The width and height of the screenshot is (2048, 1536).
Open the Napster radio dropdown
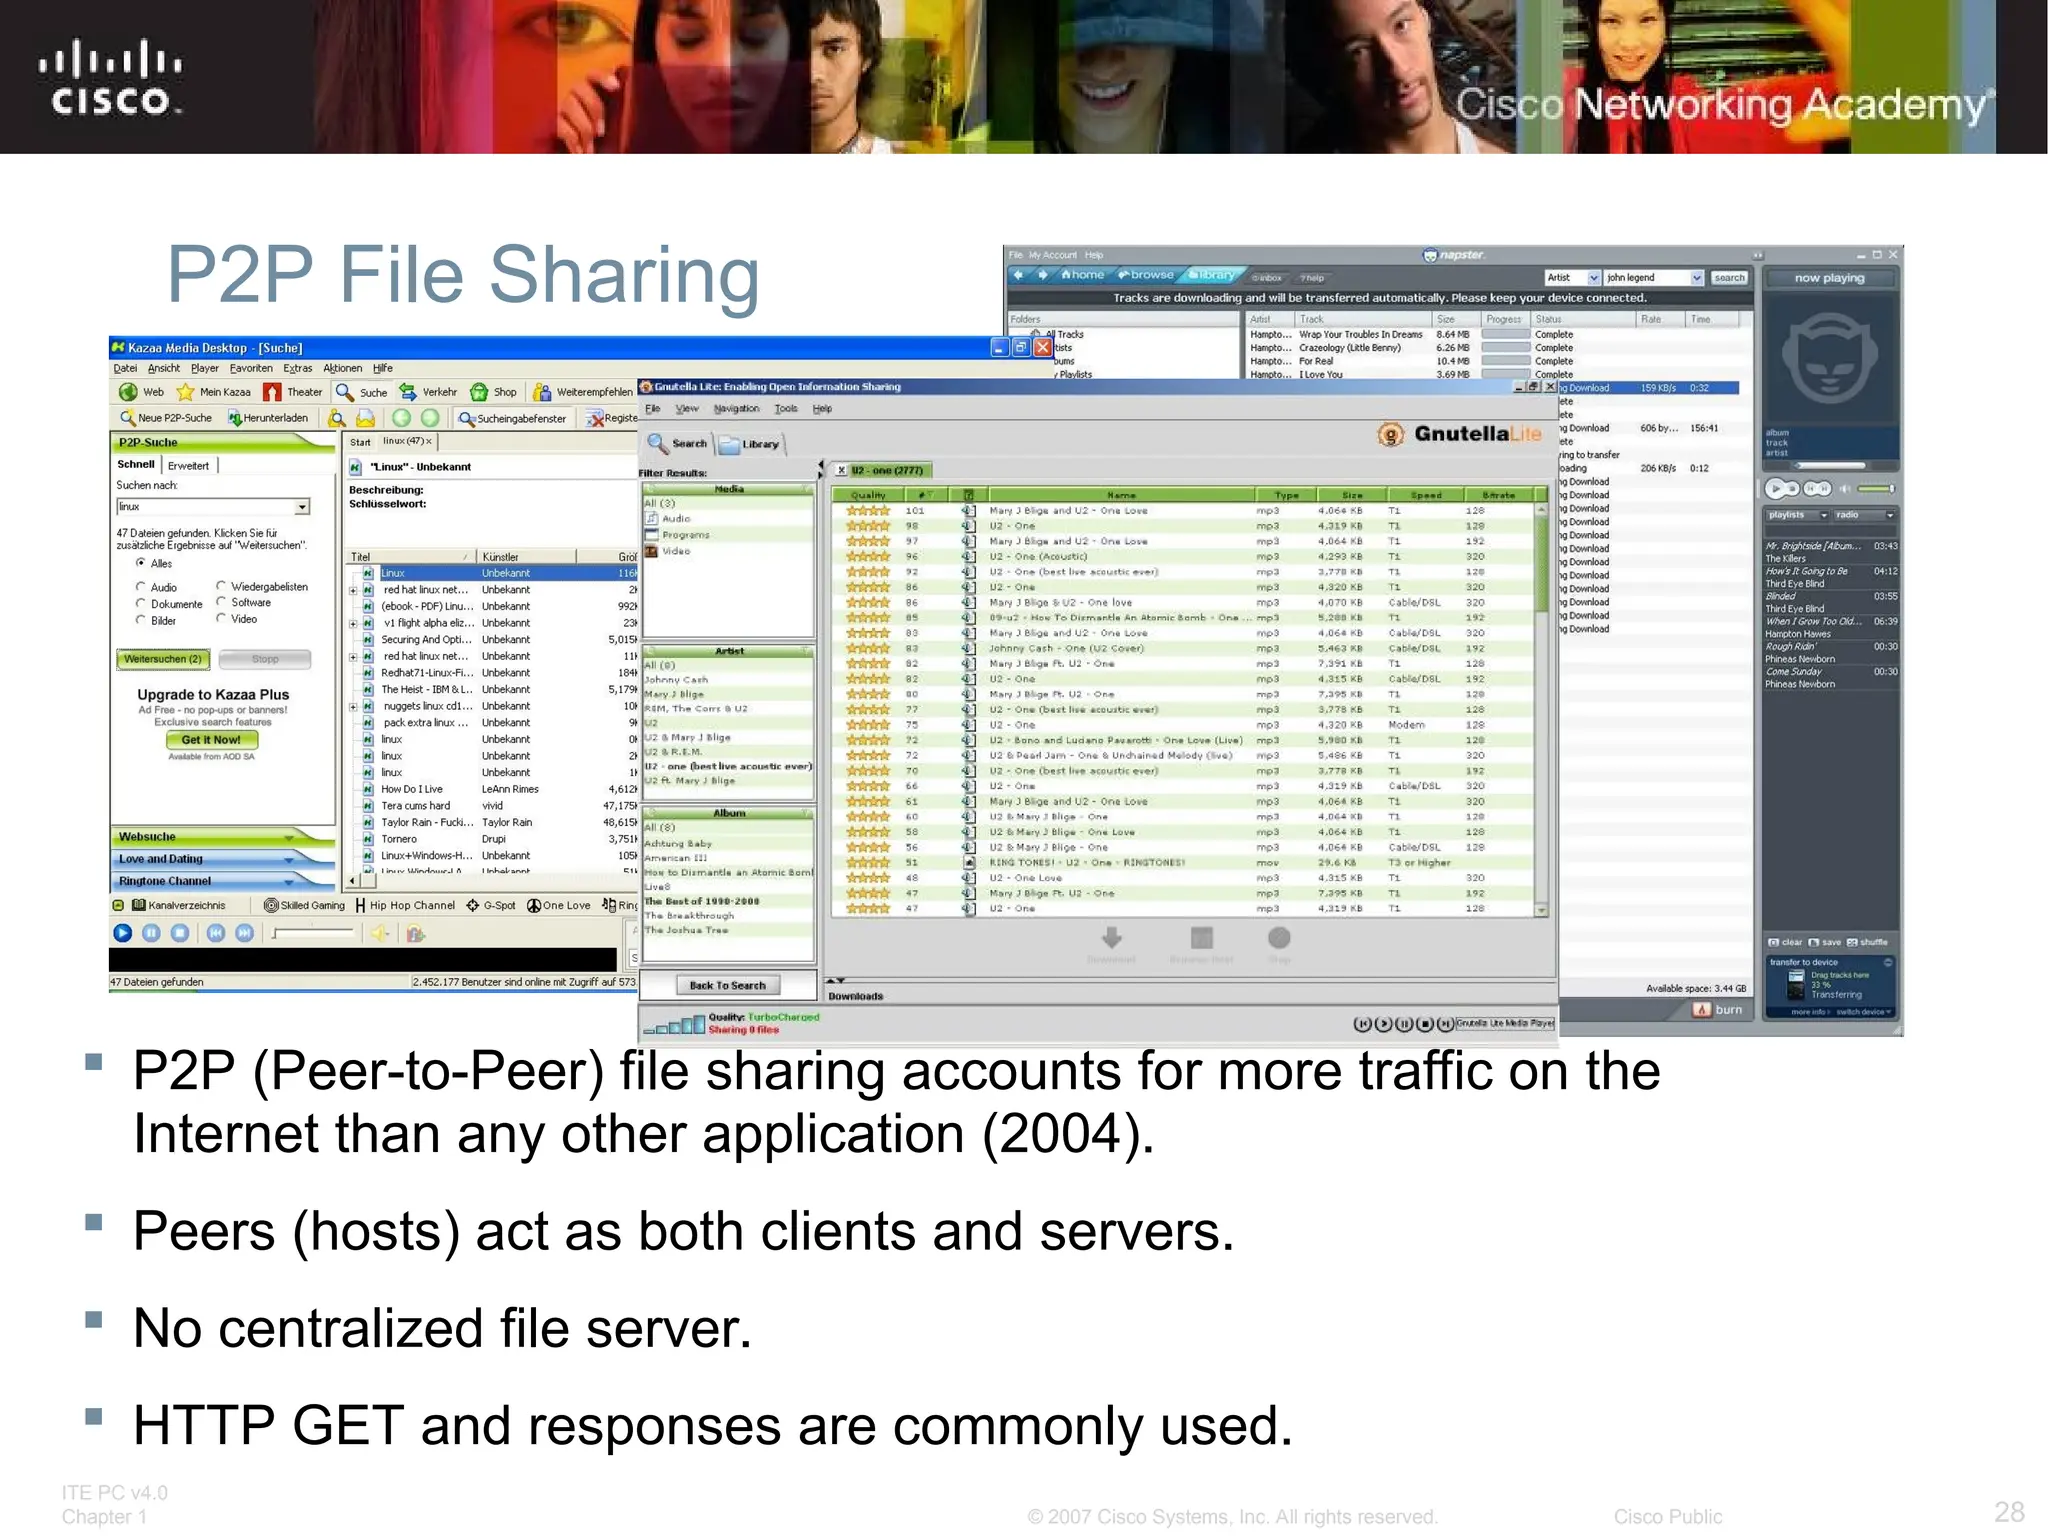coord(1864,515)
